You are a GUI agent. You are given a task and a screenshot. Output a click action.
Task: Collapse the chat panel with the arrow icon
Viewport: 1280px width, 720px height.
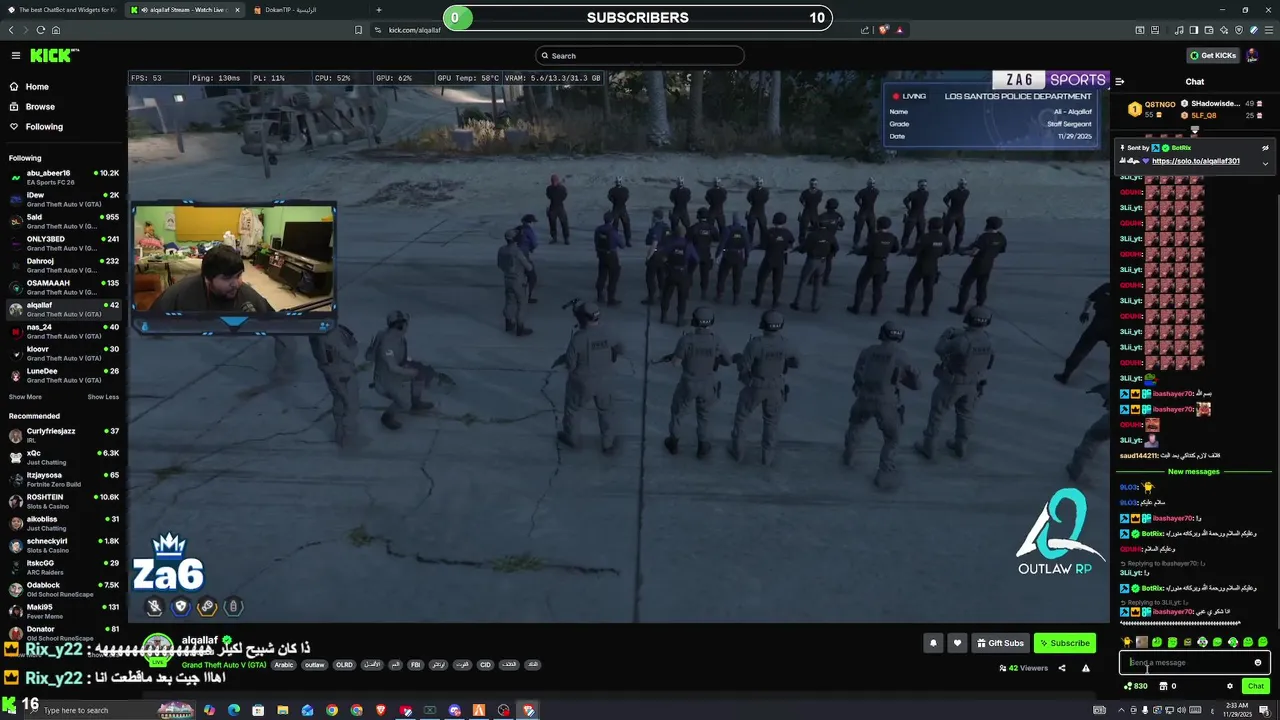1120,82
